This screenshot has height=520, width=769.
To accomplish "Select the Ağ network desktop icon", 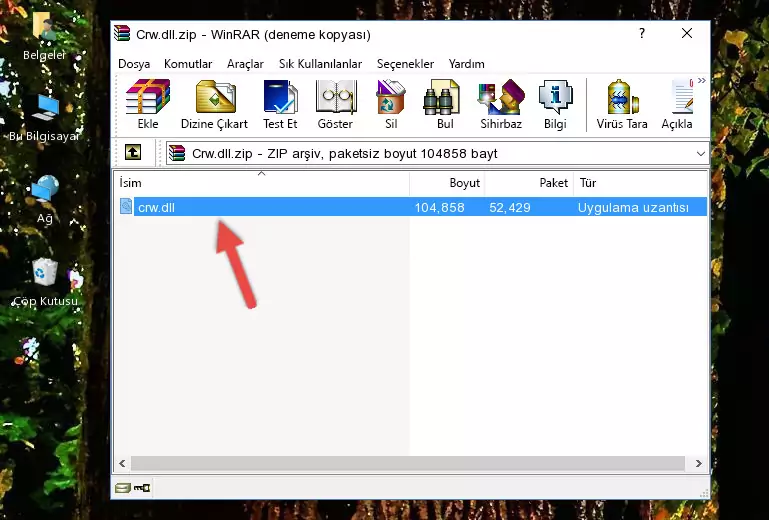I will tap(44, 199).
